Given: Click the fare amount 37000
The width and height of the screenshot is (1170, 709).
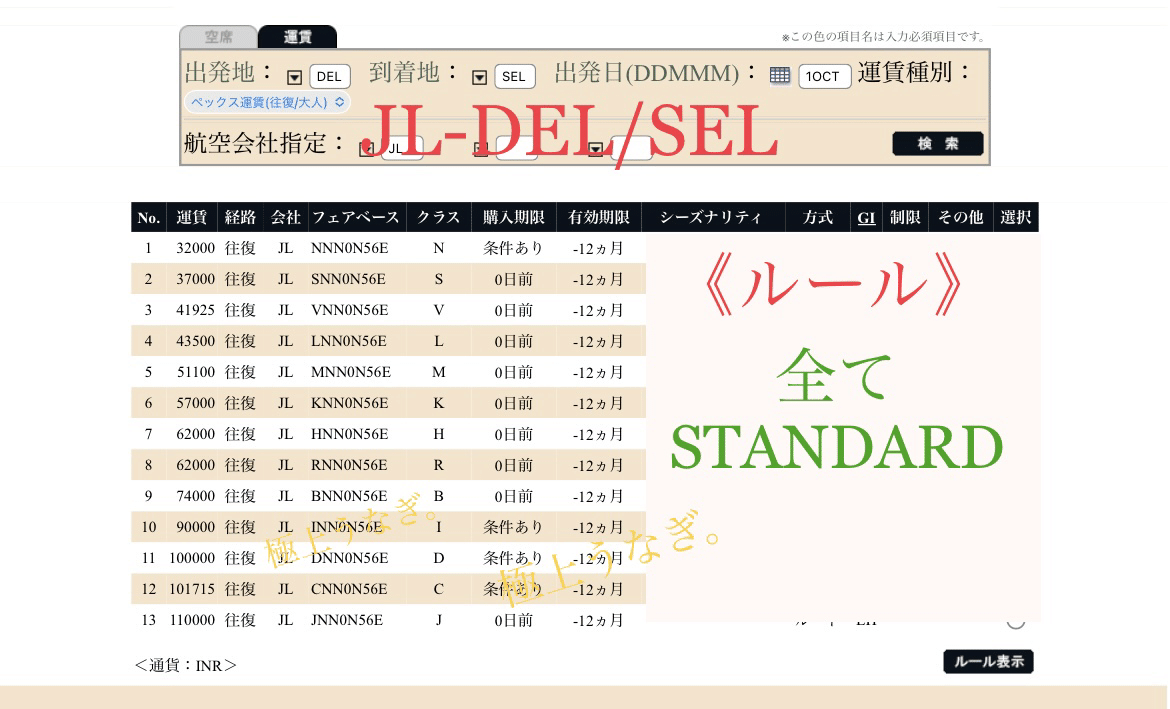Looking at the screenshot, I should tap(195, 279).
